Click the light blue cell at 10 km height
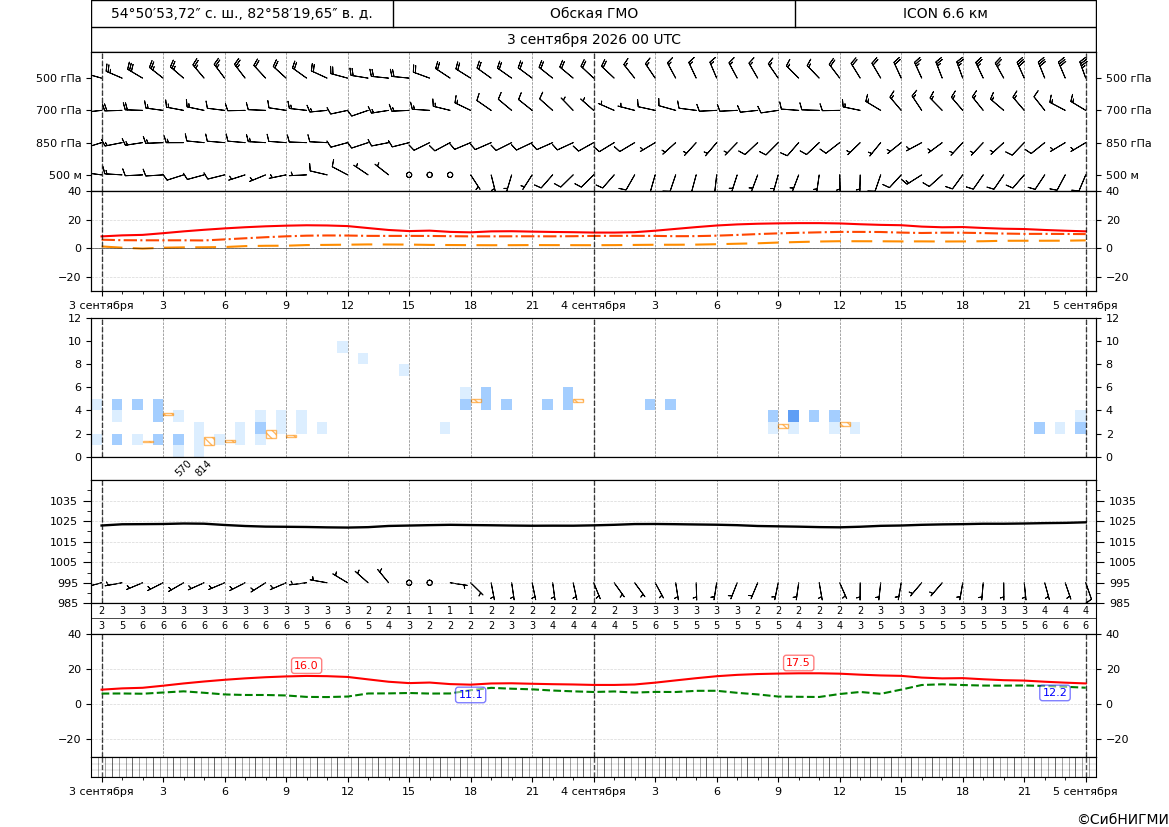Viewport: 1169px width, 827px height. point(342,347)
